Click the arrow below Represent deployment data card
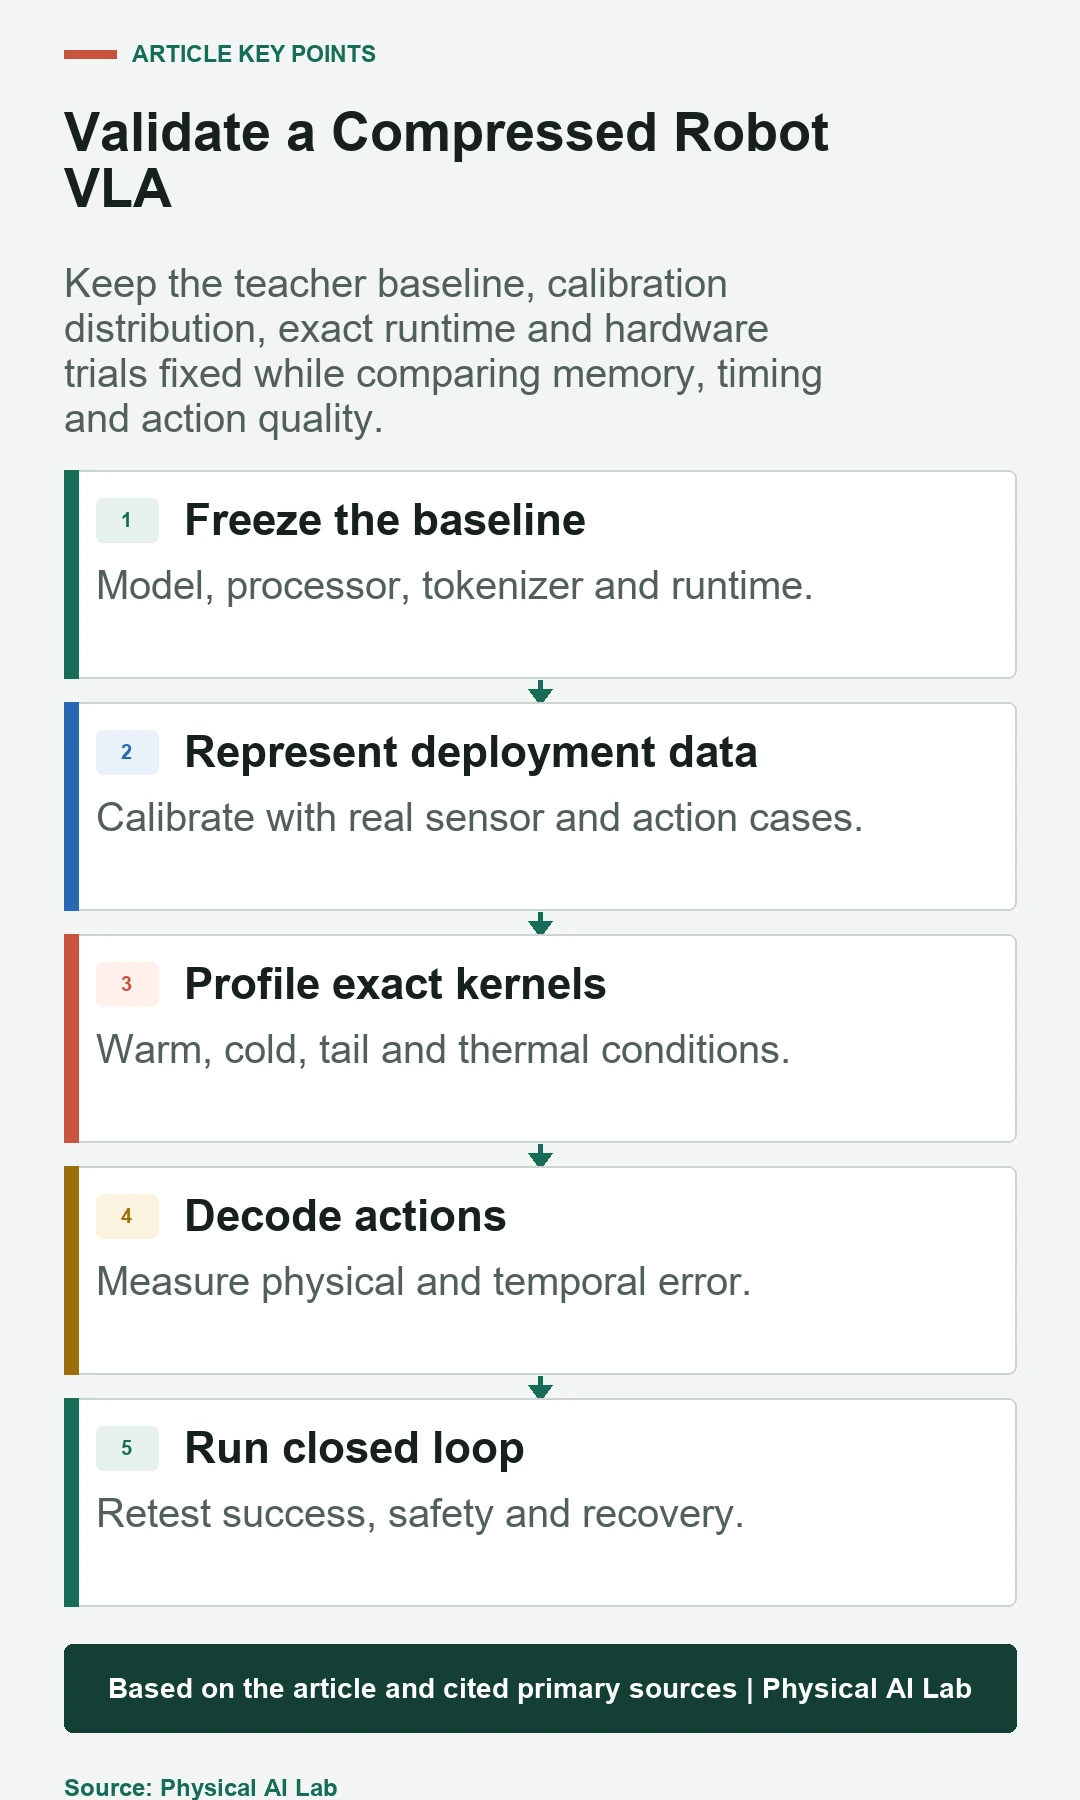The height and width of the screenshot is (1800, 1080). [540, 923]
